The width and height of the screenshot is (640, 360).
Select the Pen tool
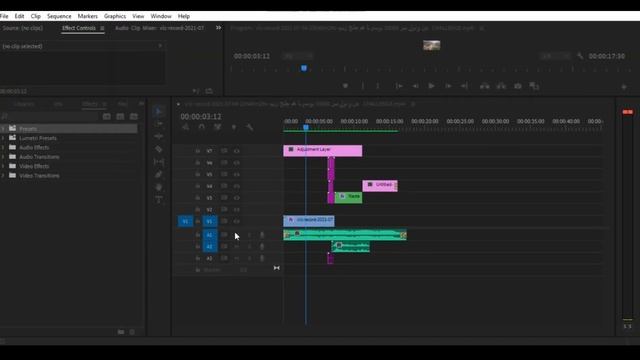(x=159, y=174)
